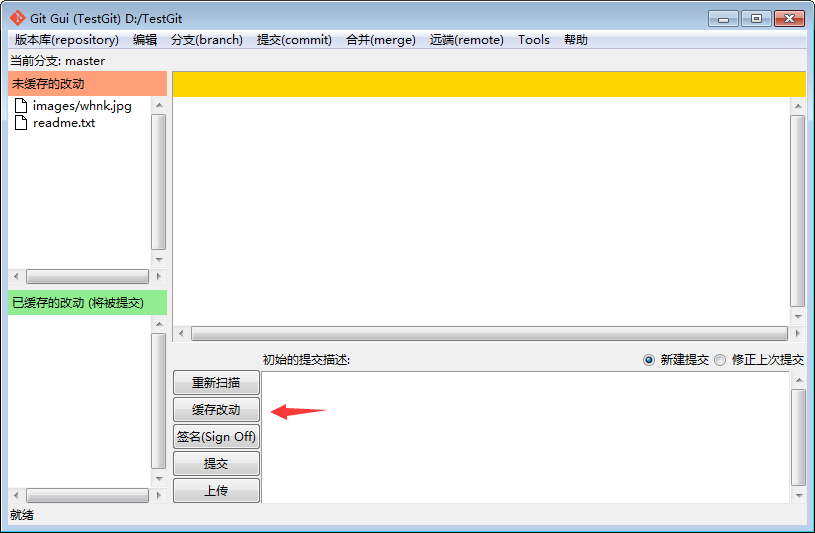Image resolution: width=815 pixels, height=533 pixels.
Task: Click the file icon beside readme.txt
Action: click(x=21, y=123)
